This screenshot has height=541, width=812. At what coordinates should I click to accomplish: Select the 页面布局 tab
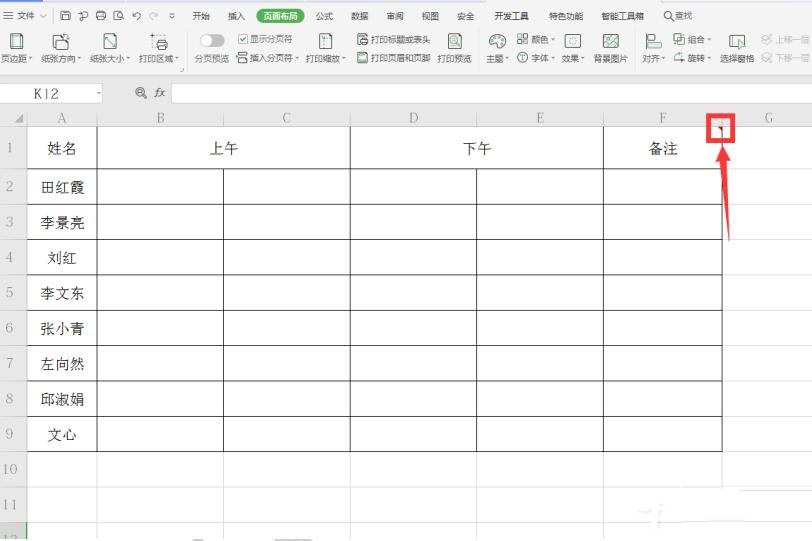pyautogui.click(x=280, y=16)
